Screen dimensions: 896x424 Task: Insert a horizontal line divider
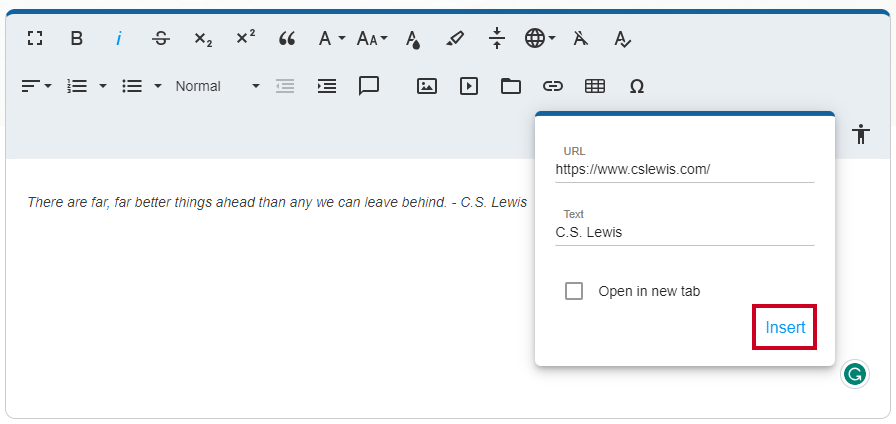497,38
